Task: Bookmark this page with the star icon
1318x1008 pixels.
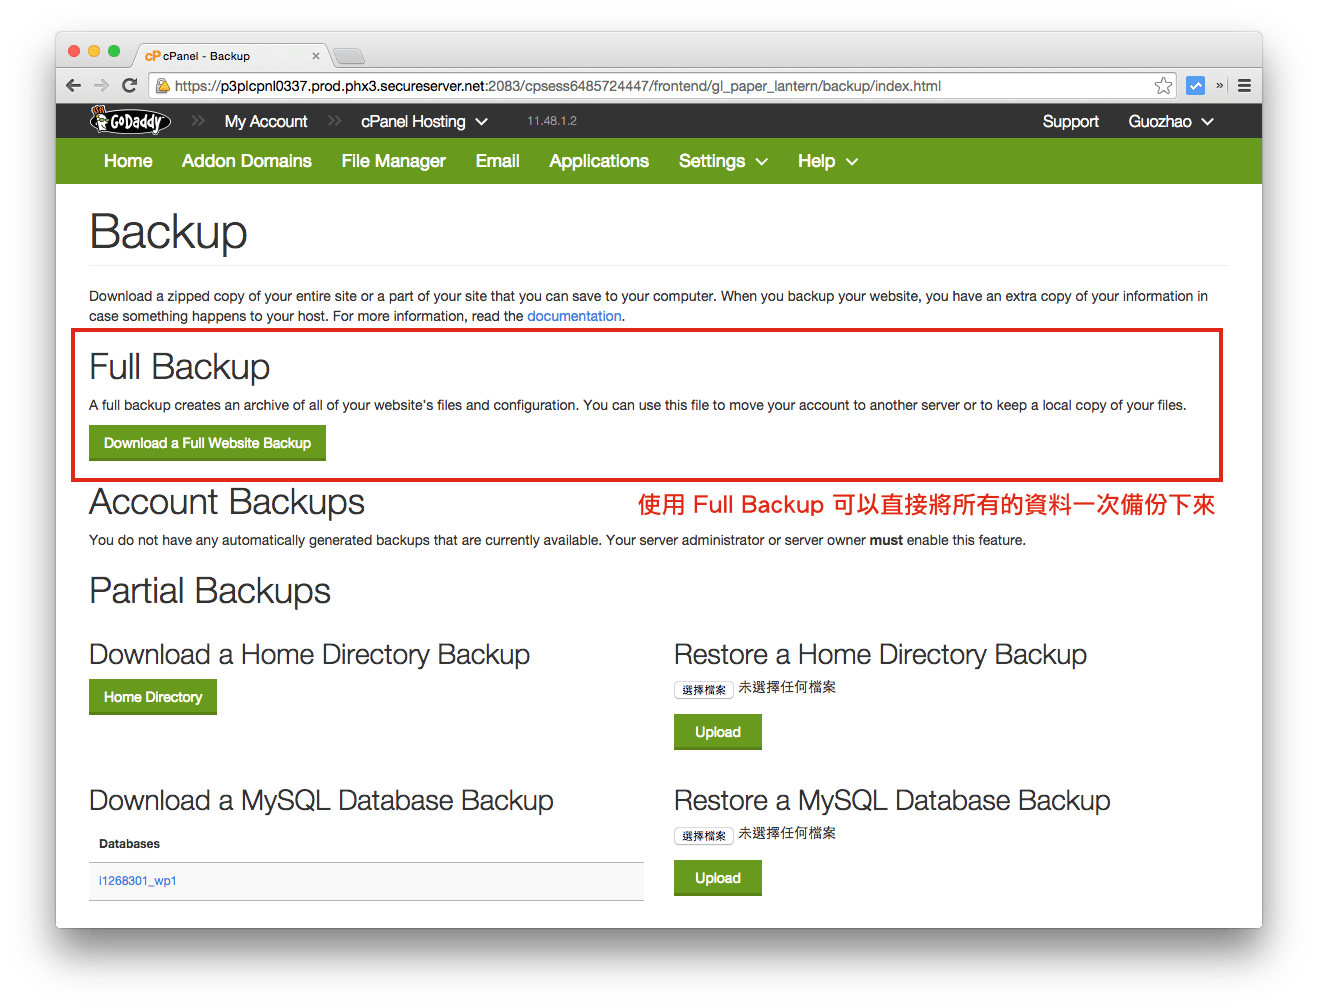Action: click(x=1163, y=85)
